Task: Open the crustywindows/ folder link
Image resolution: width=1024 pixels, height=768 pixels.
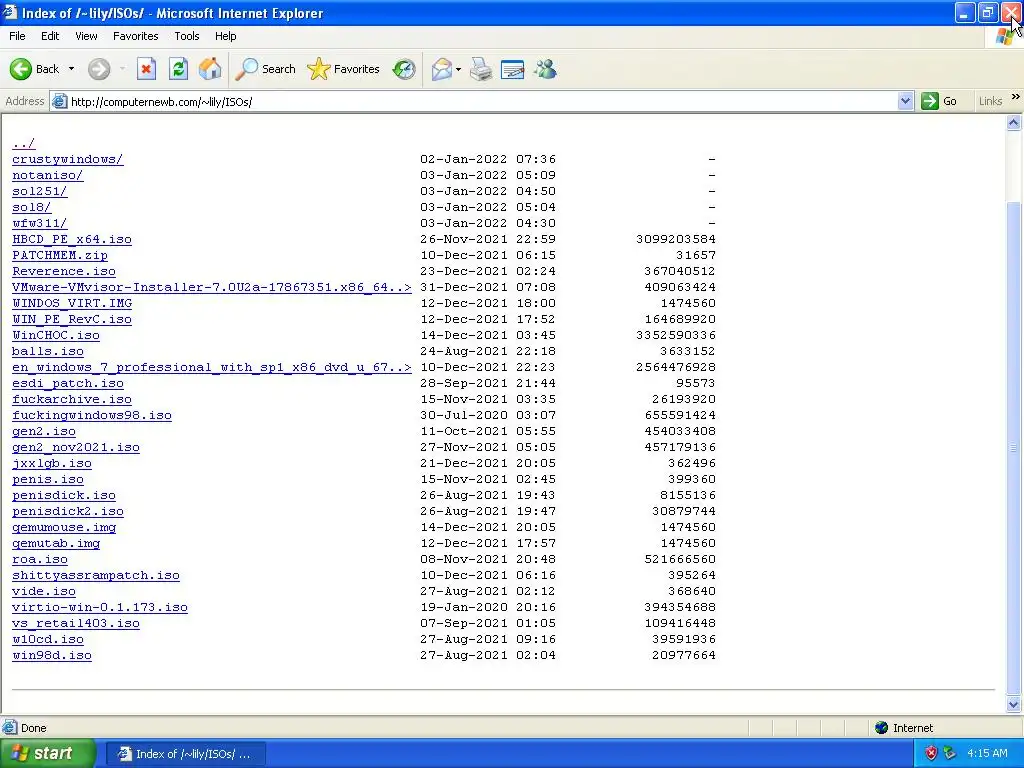Action: point(67,159)
